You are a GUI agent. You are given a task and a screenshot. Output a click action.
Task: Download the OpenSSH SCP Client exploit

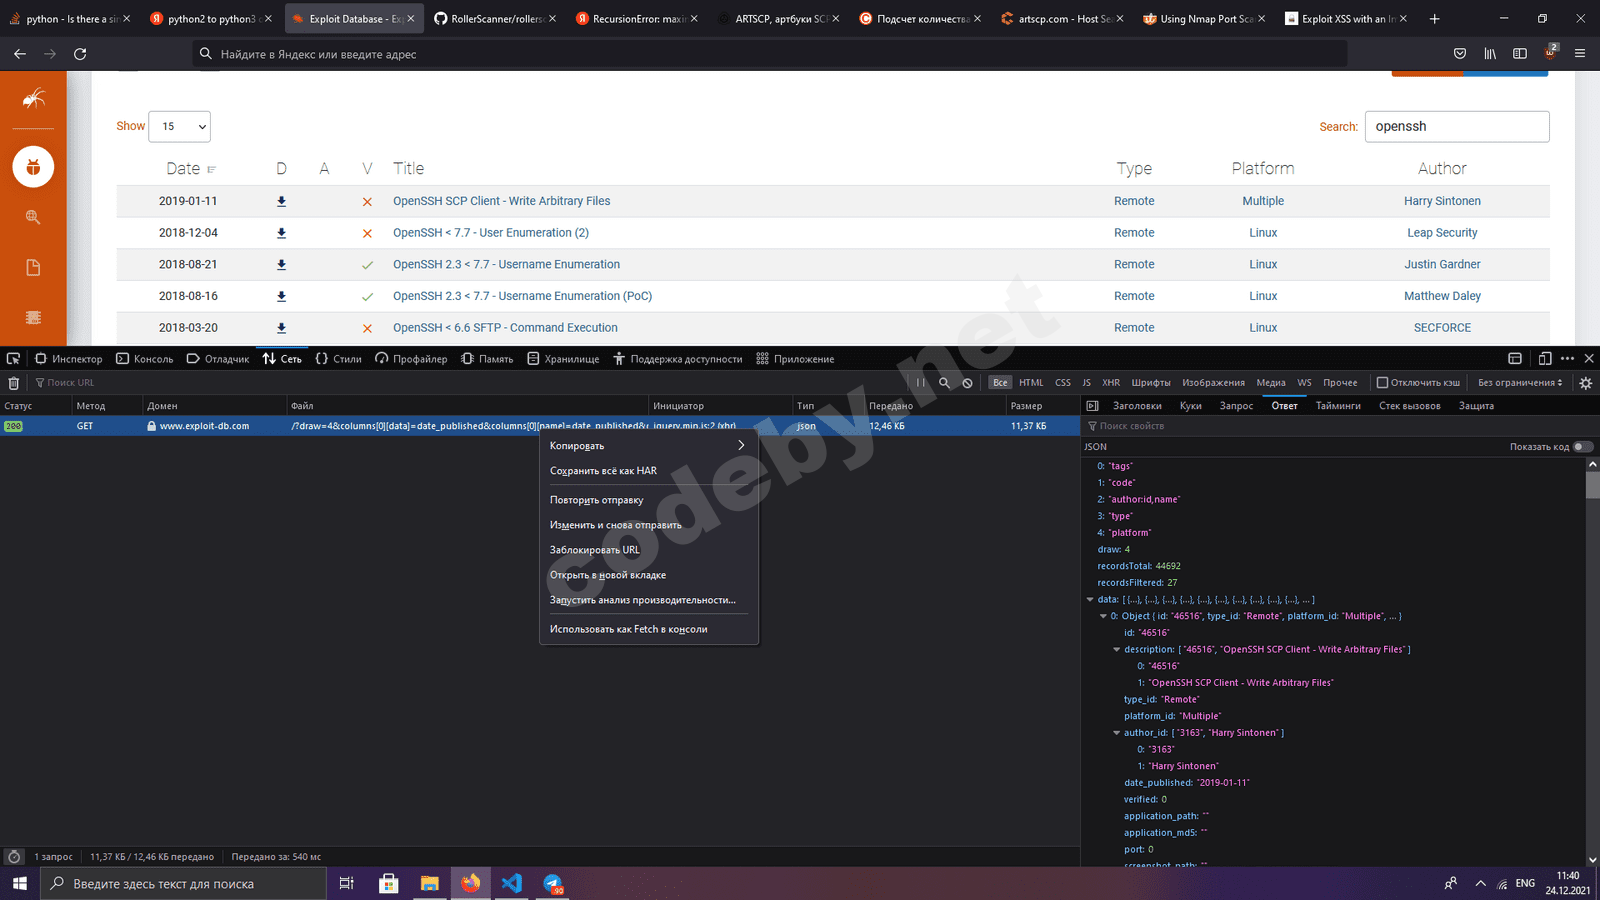(281, 201)
